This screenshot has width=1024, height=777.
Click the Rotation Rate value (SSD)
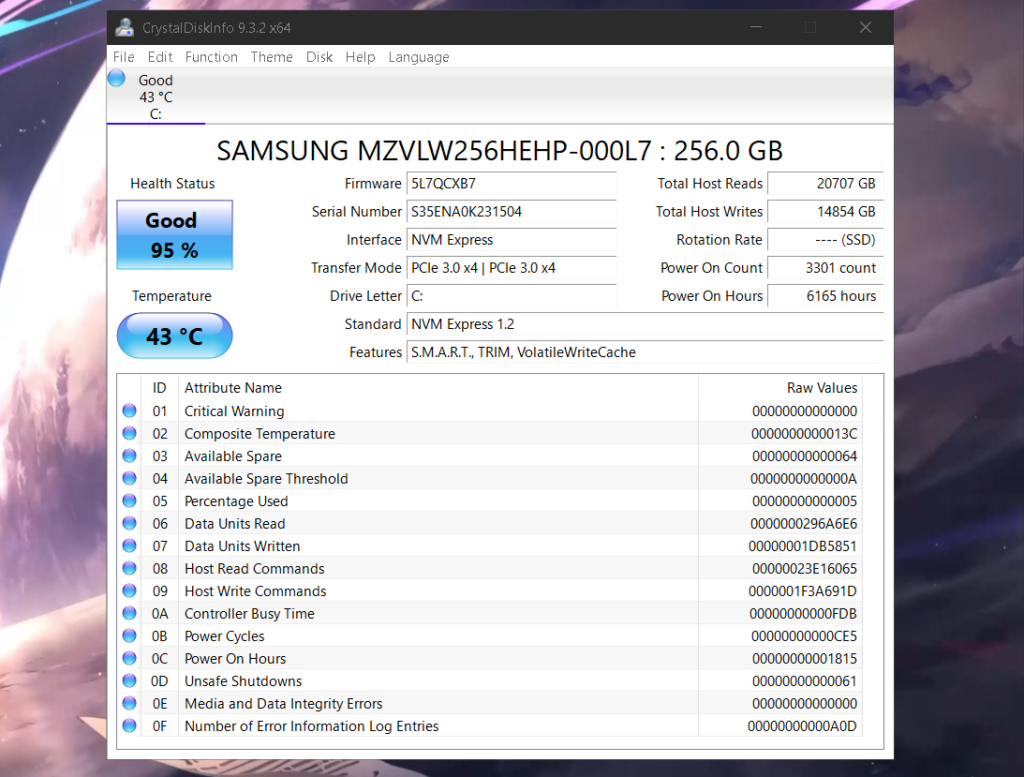pyautogui.click(x=825, y=240)
